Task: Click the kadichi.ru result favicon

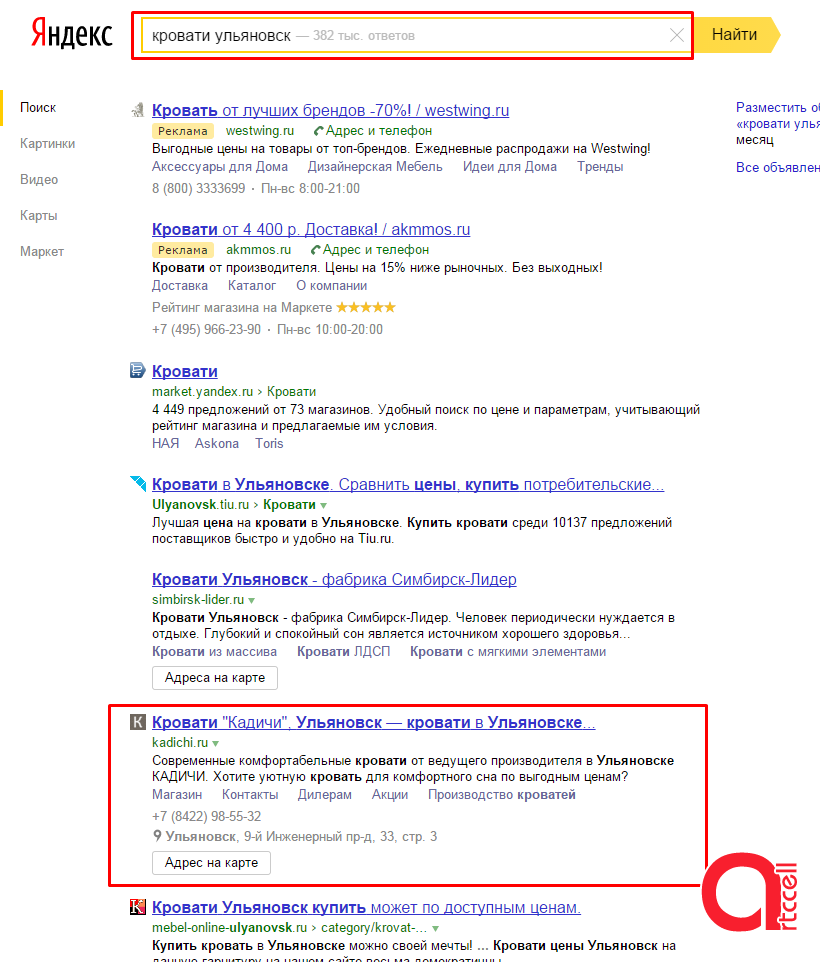Action: (137, 722)
